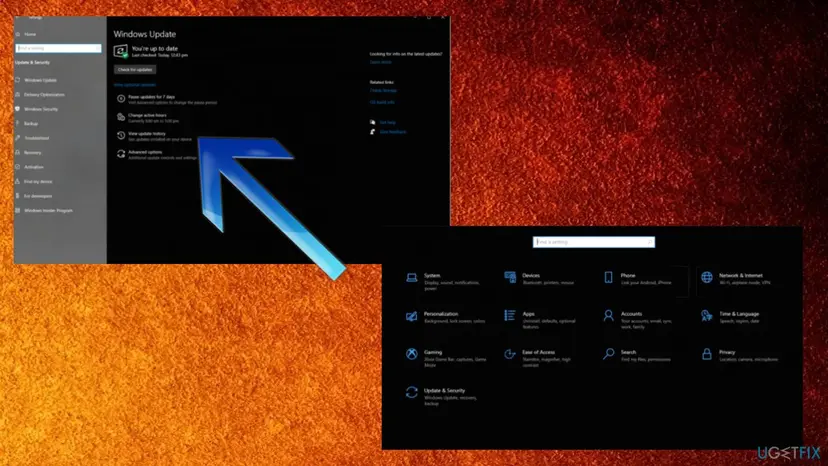Click the Check for updates button
This screenshot has height=466, width=828.
pyautogui.click(x=135, y=69)
